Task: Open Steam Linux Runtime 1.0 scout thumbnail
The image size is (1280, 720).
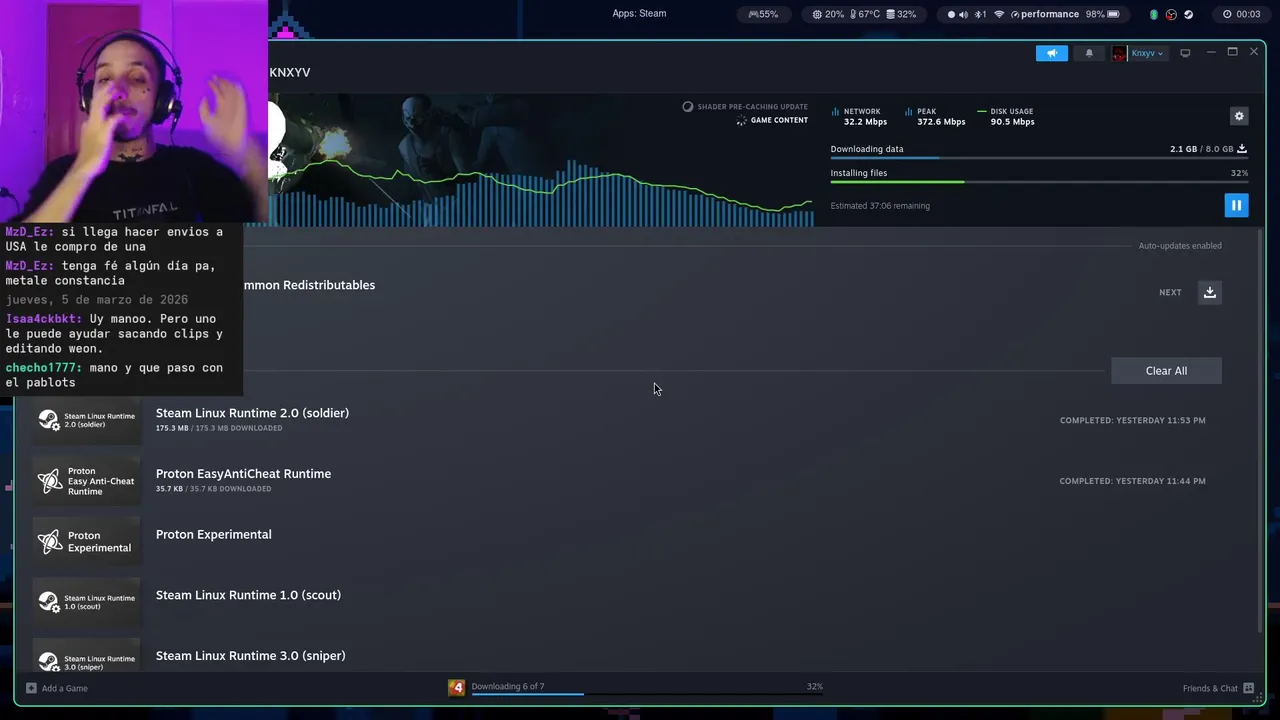Action: (87, 602)
